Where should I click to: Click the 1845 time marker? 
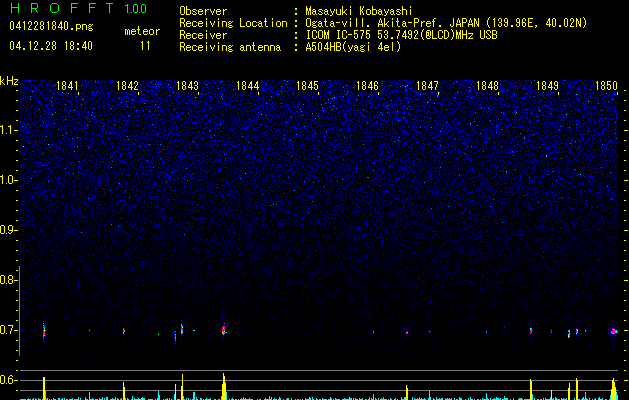tap(307, 86)
